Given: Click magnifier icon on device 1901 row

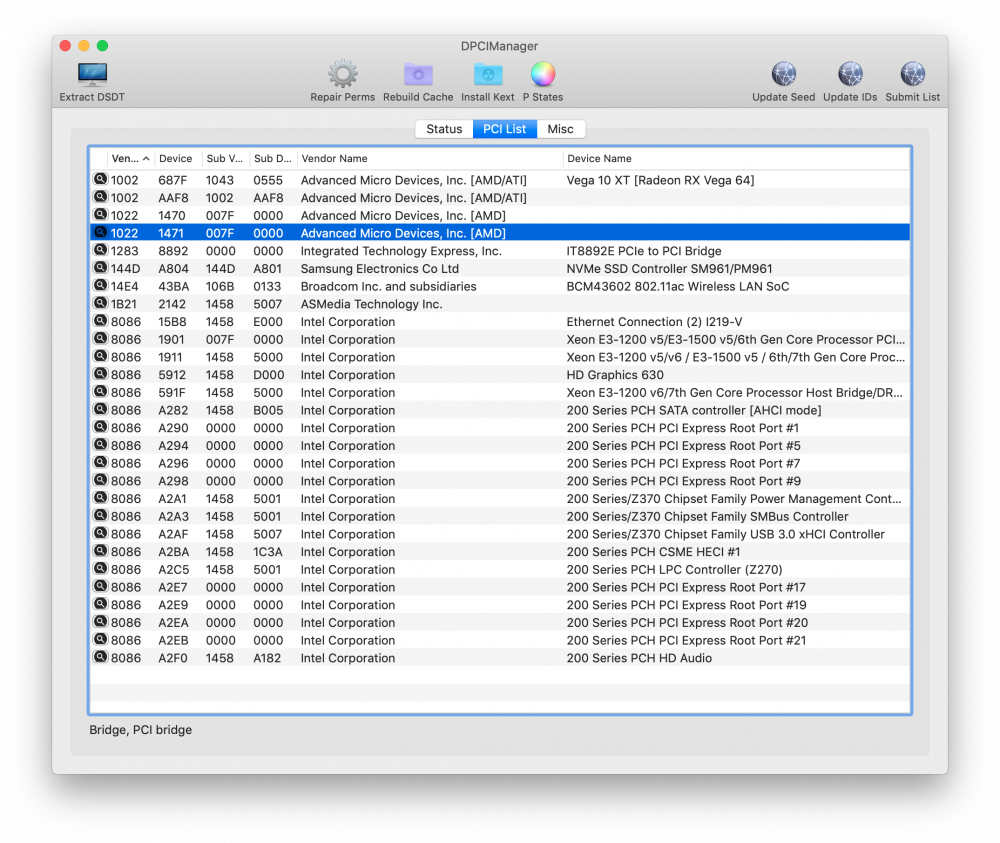Looking at the screenshot, I should (x=100, y=339).
